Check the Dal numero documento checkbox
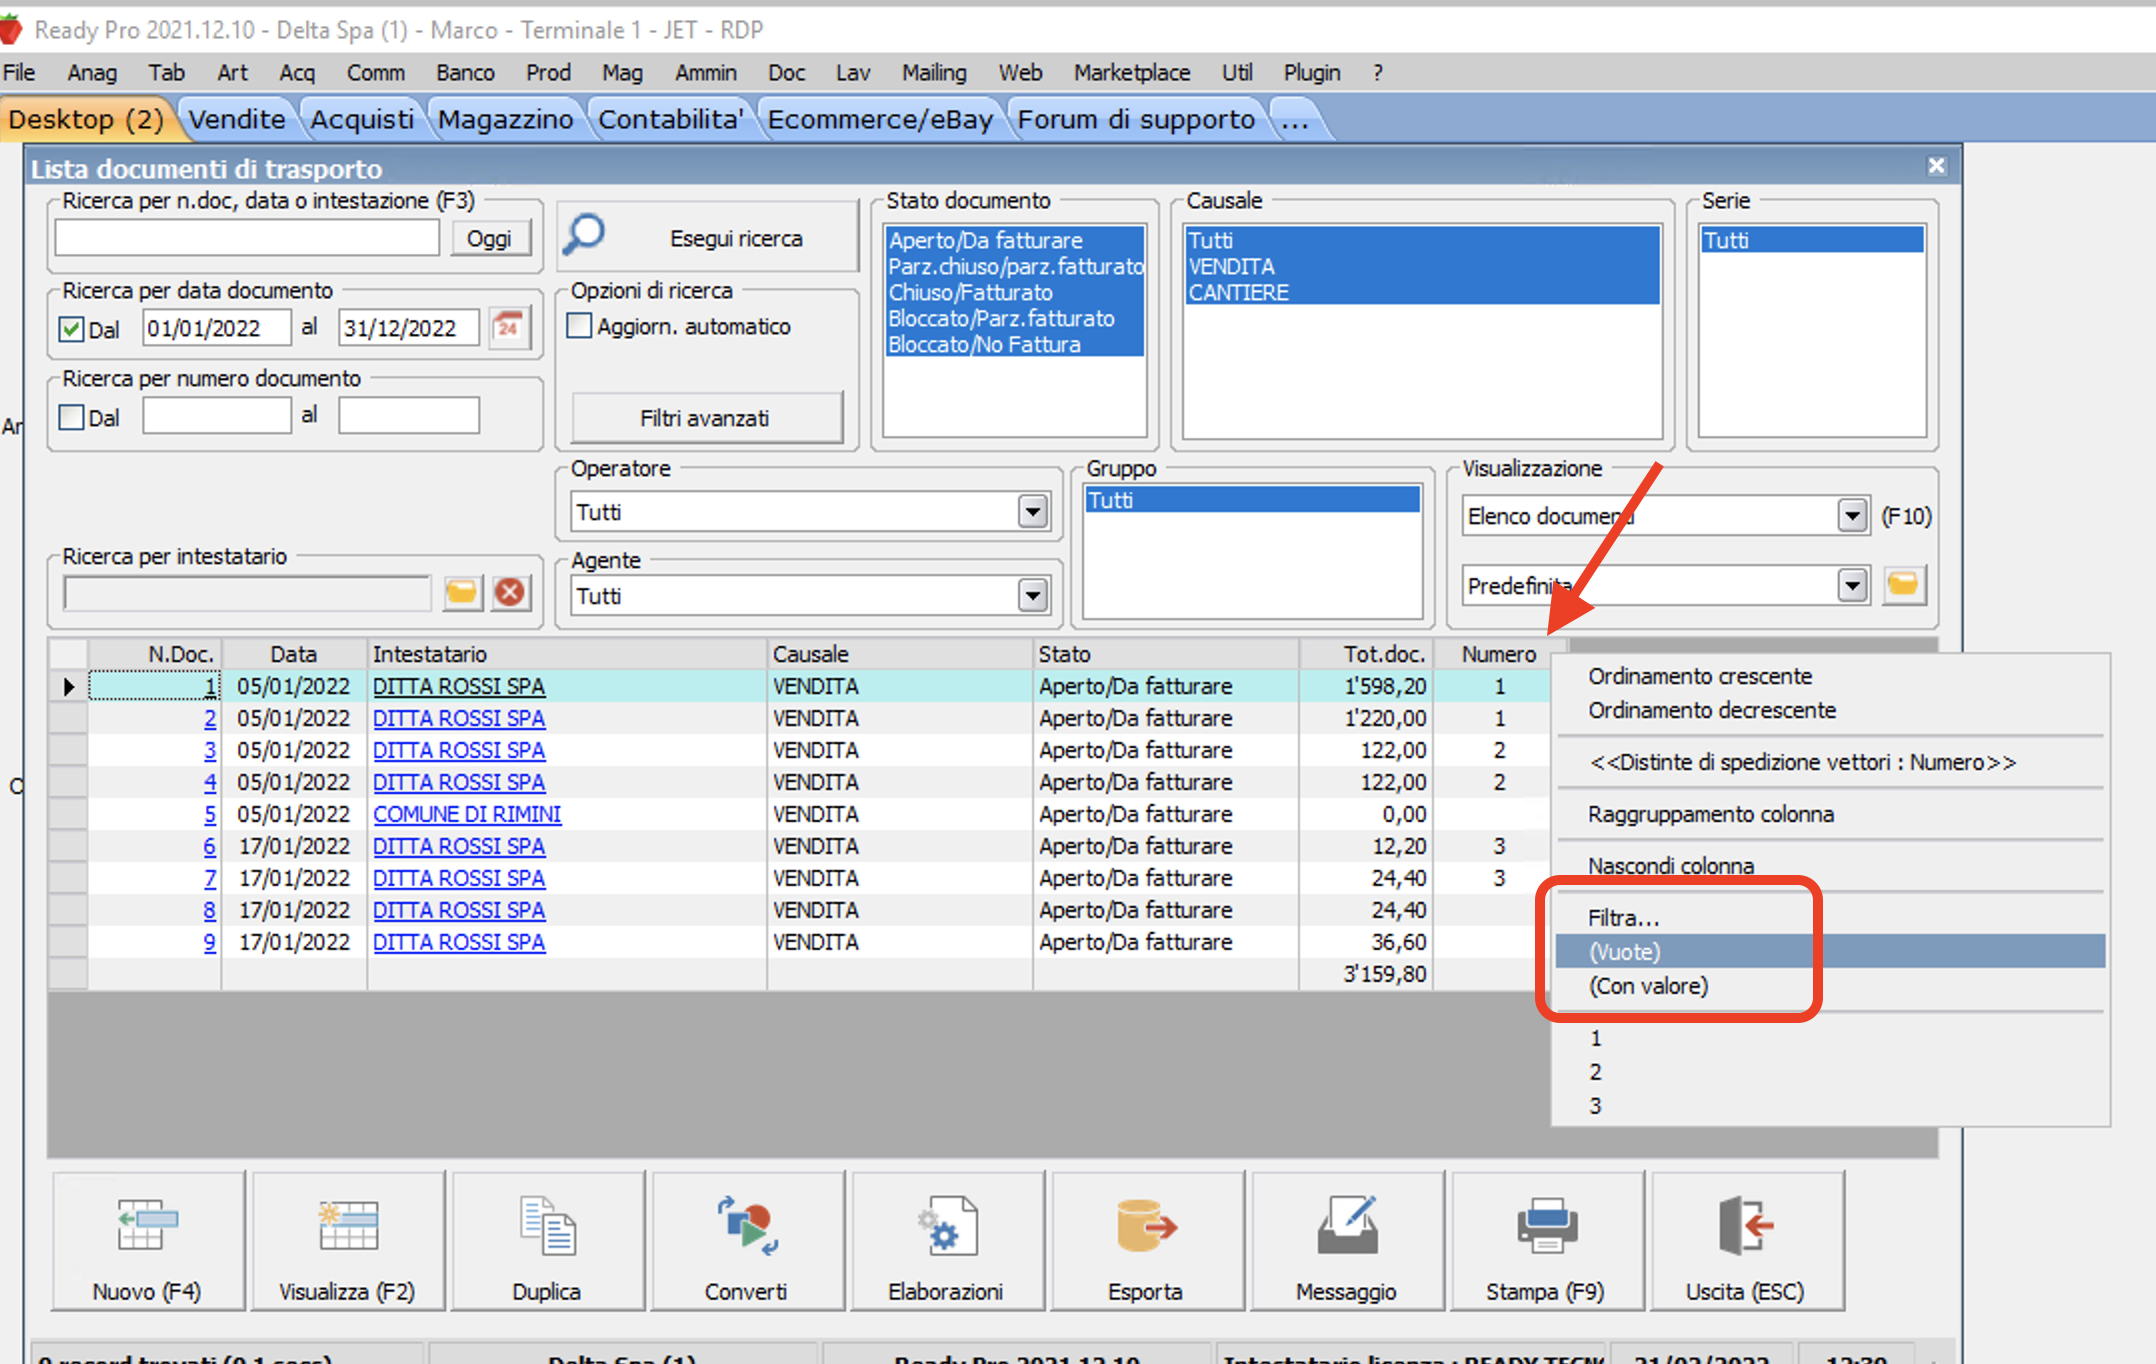 71,417
